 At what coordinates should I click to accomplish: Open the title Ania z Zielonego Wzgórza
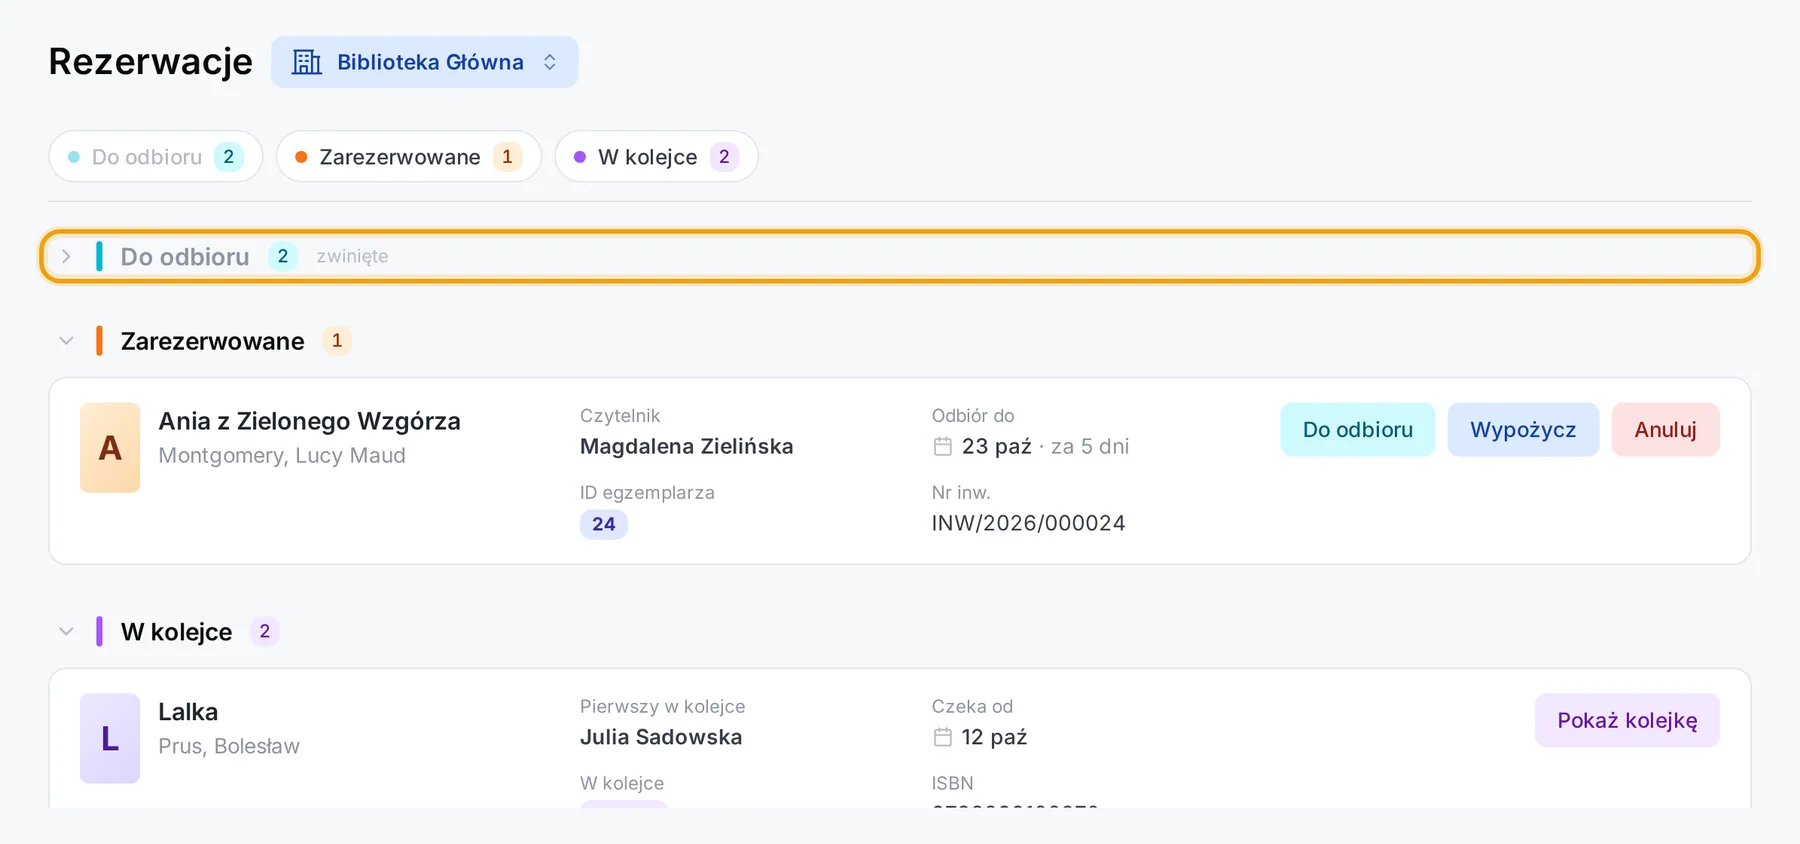pos(309,421)
